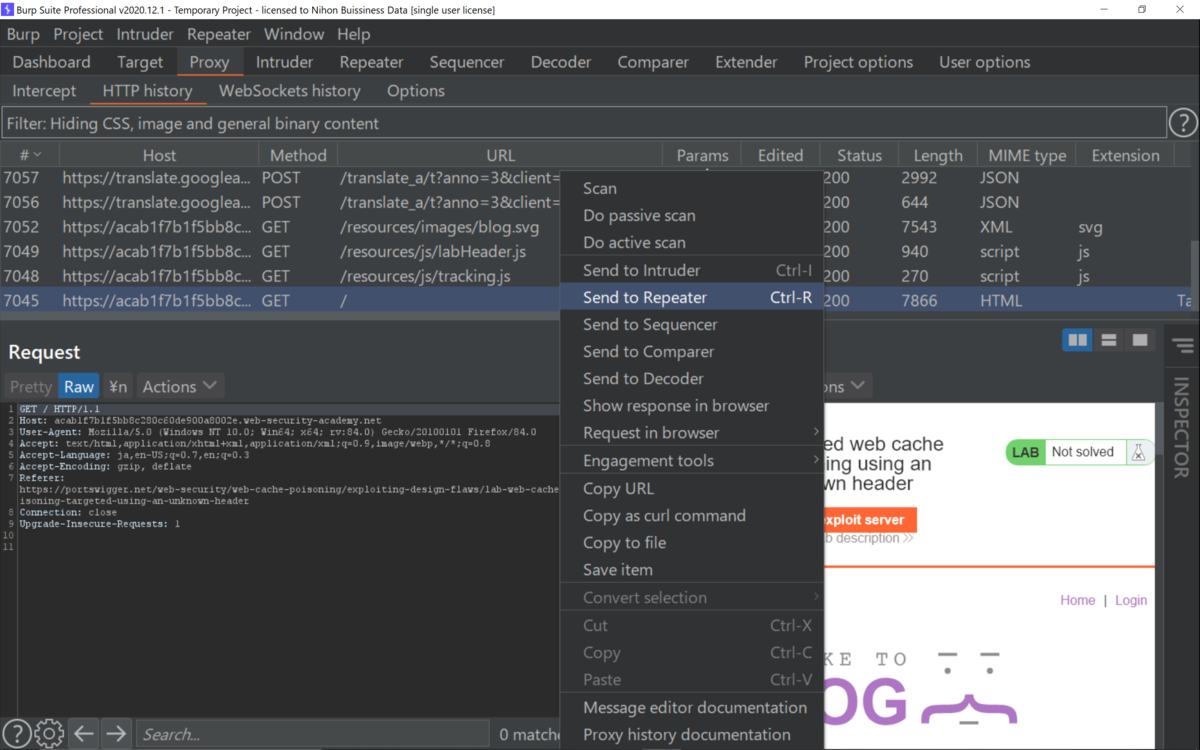The height and width of the screenshot is (750, 1200).
Task: Switch to the Dashboard tab
Action: point(51,62)
